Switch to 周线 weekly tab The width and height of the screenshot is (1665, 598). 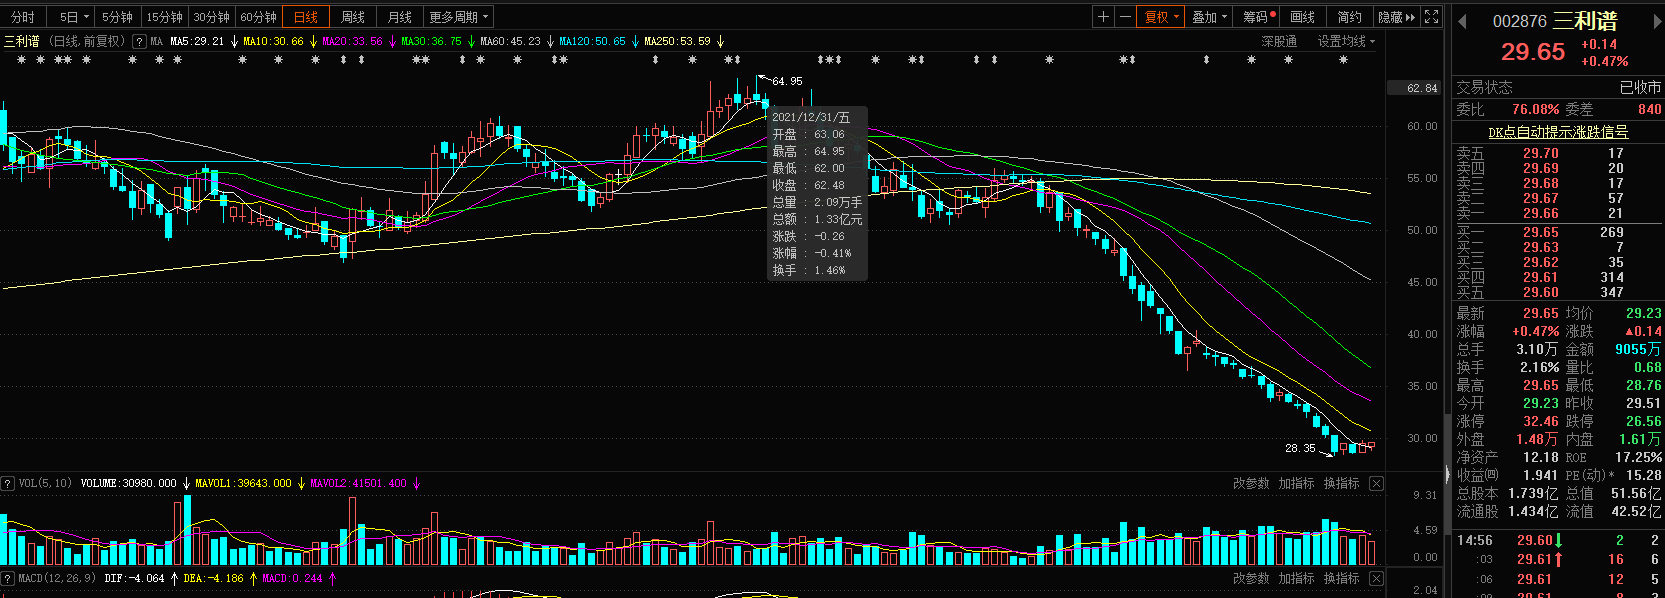click(353, 17)
